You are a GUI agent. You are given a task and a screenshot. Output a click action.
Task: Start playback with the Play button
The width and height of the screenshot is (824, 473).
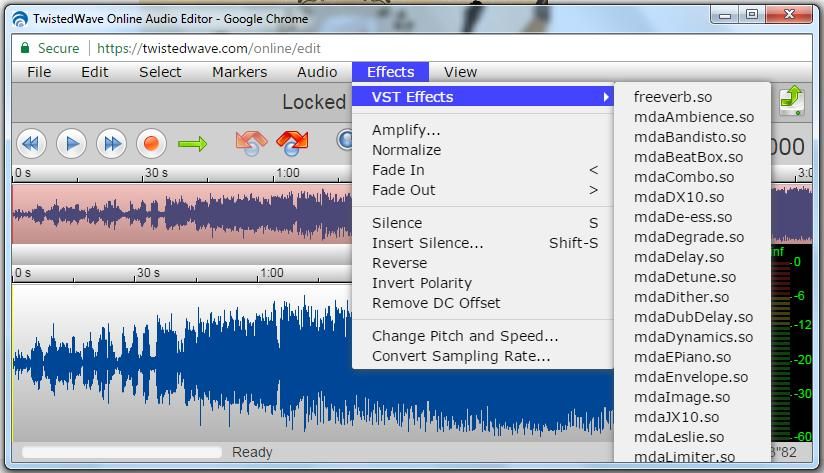point(71,143)
